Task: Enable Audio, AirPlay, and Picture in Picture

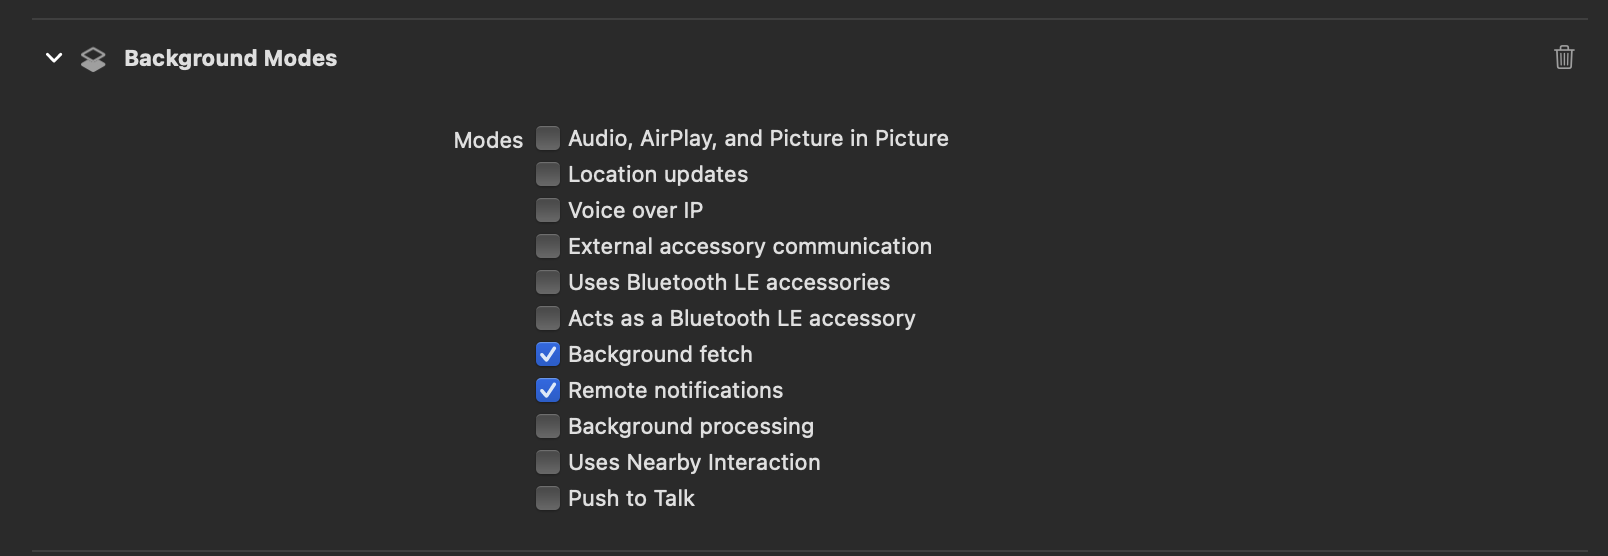Action: 548,138
